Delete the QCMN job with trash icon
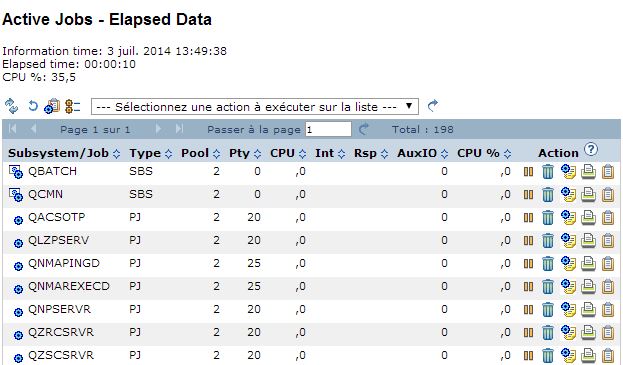Image resolution: width=623 pixels, height=365 pixels. point(548,195)
